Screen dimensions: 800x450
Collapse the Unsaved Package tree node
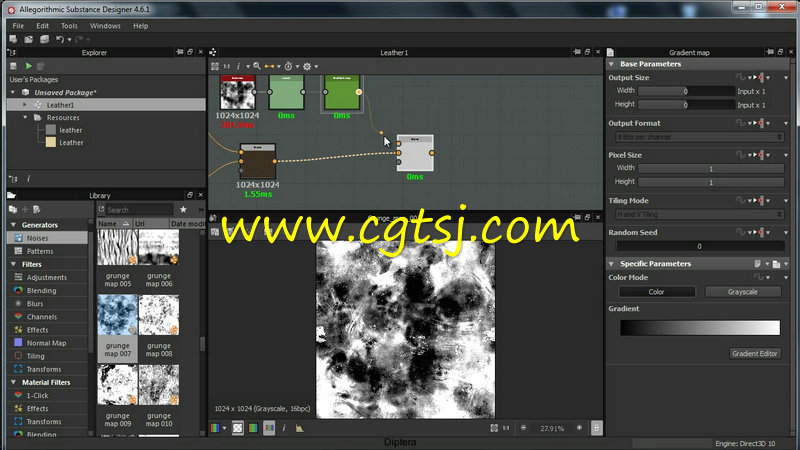tap(13, 92)
